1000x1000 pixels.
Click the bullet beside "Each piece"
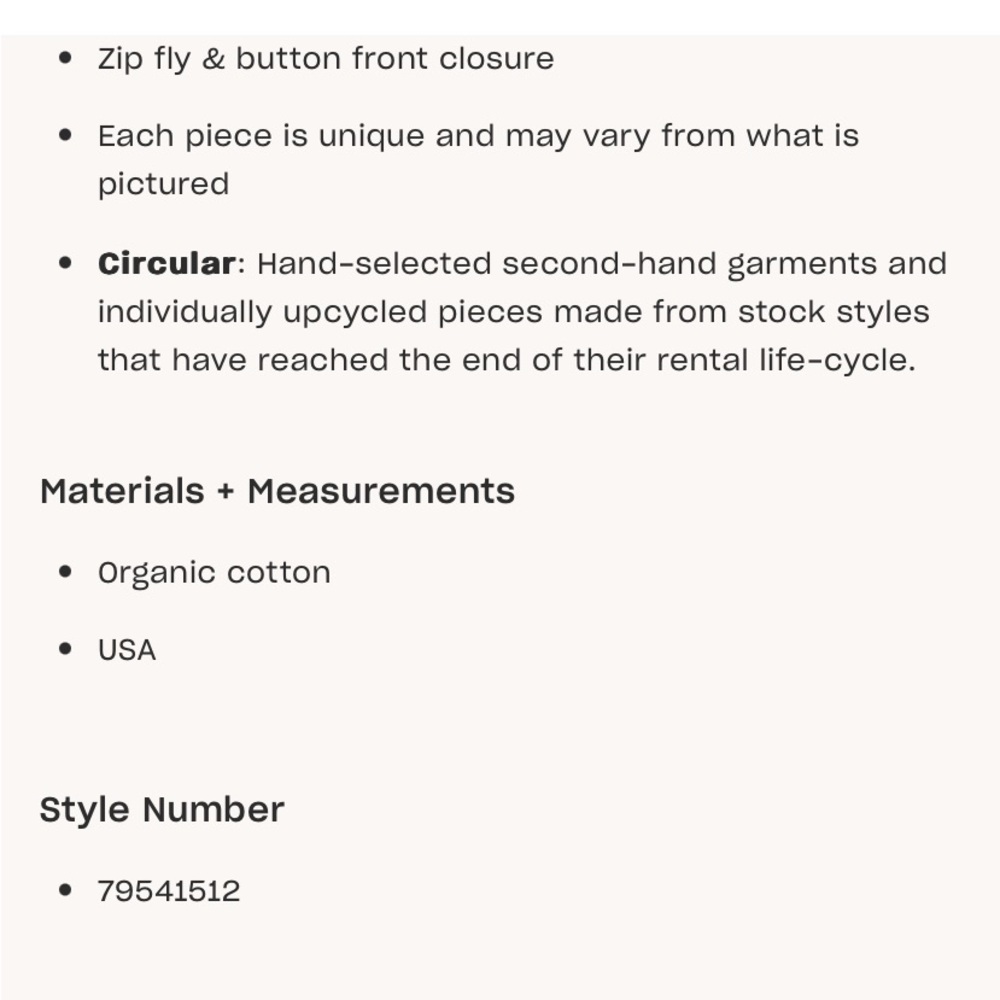[x=66, y=135]
